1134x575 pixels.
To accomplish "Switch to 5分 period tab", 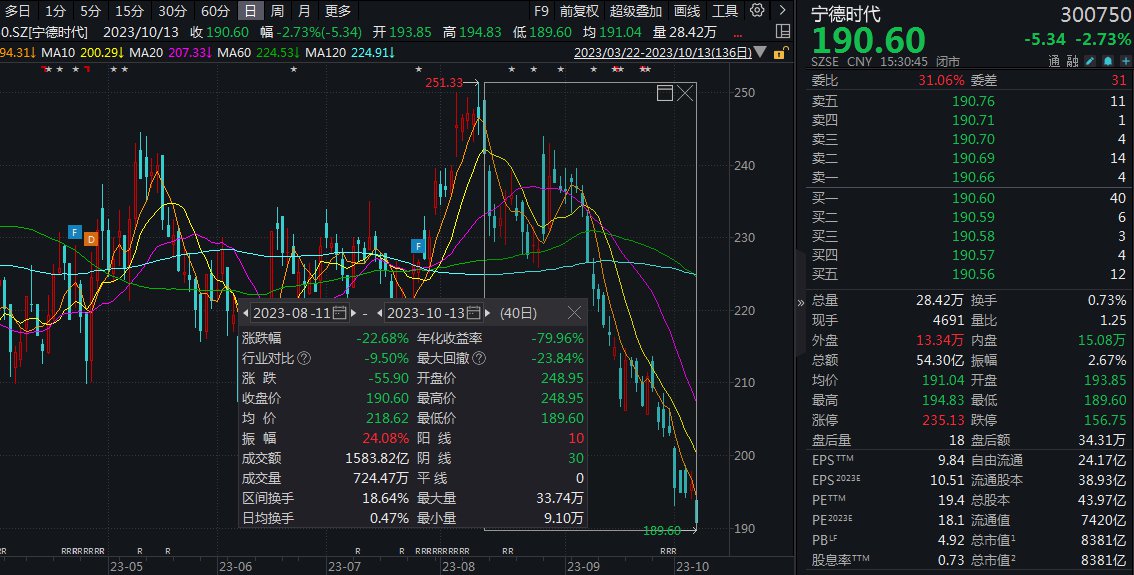I will 90,11.
